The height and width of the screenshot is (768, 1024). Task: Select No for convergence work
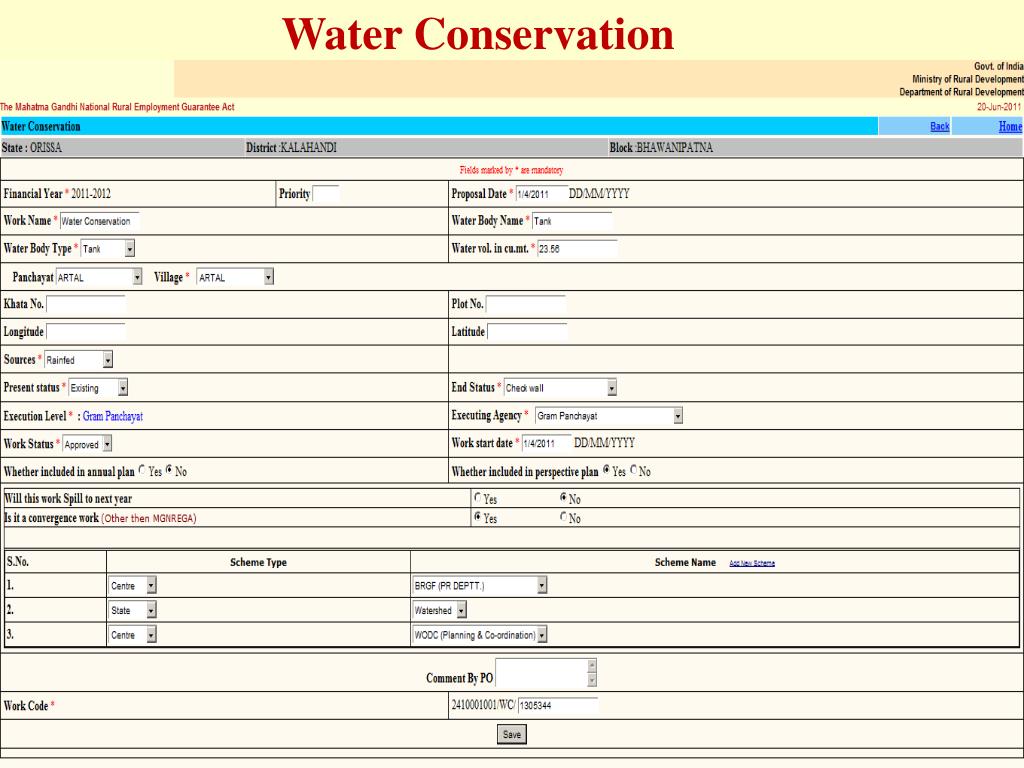tap(563, 517)
